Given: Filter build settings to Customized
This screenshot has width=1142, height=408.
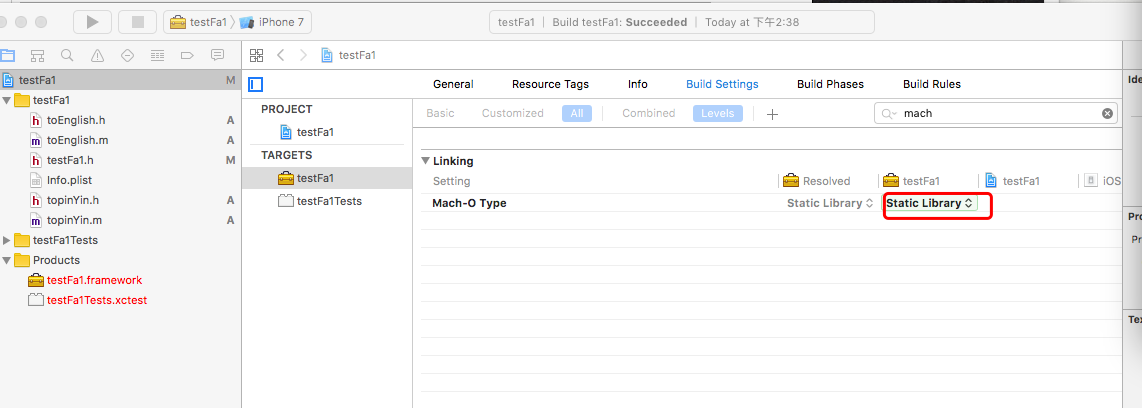Looking at the screenshot, I should pos(513,114).
